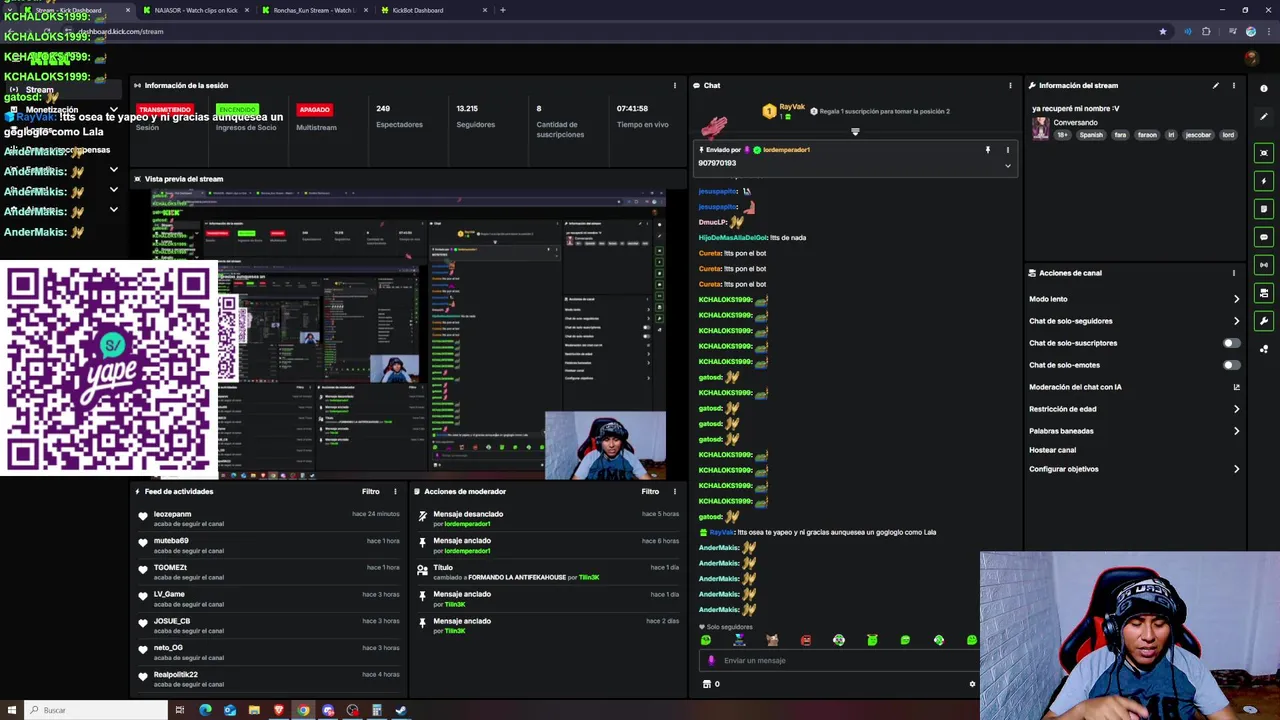1280x720 pixels.
Task: Click the faraon tag in stream info
Action: 1147,135
